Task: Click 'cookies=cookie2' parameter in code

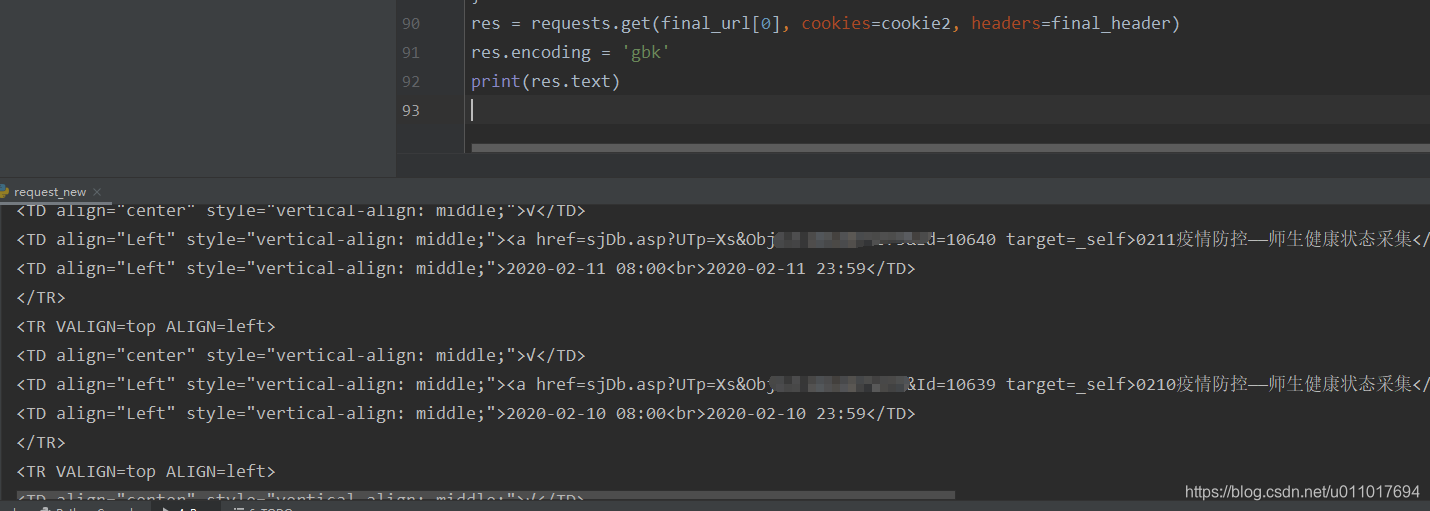Action: pyautogui.click(x=876, y=23)
